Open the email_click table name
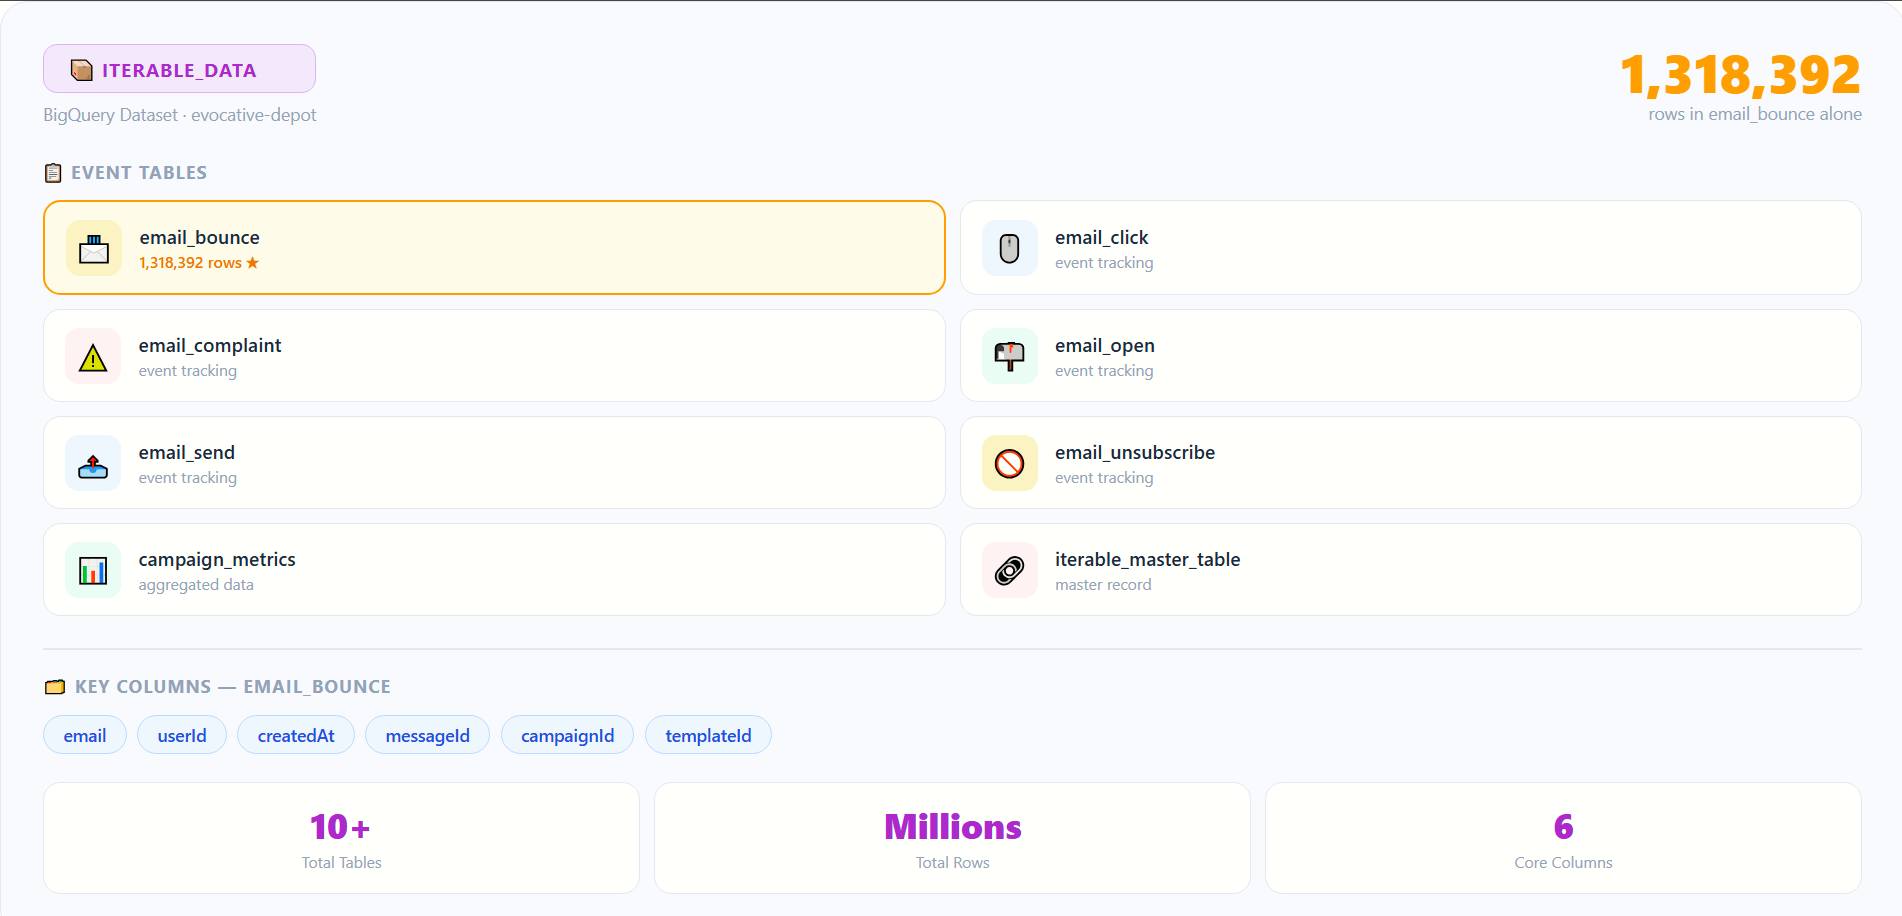Image resolution: width=1902 pixels, height=916 pixels. click(x=1101, y=237)
